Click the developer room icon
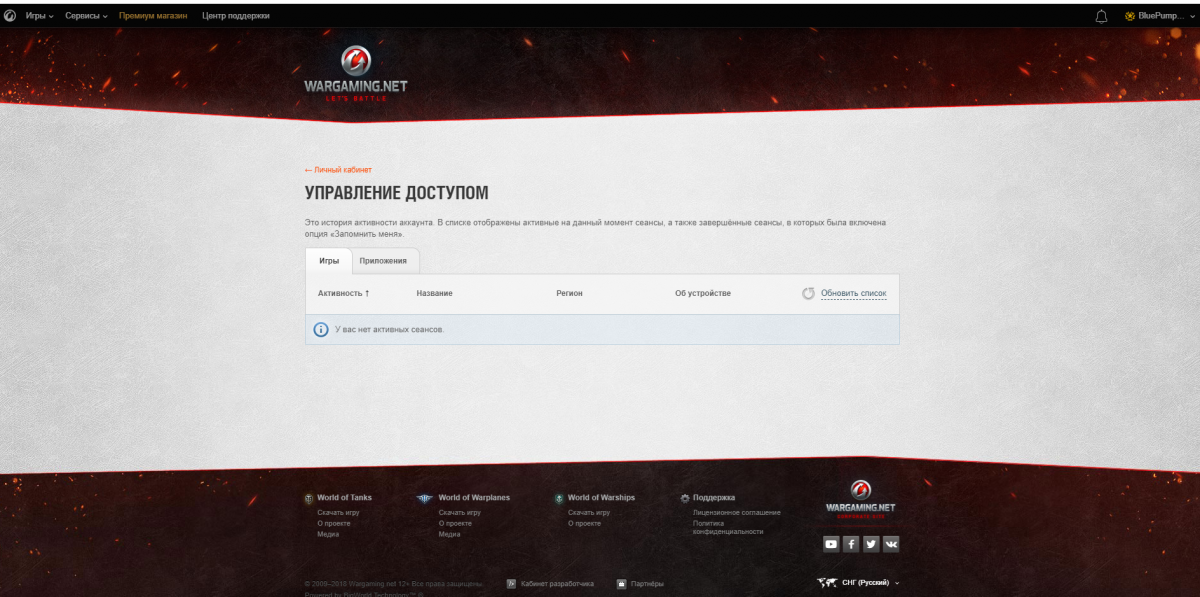This screenshot has height=597, width=1200. [511, 583]
